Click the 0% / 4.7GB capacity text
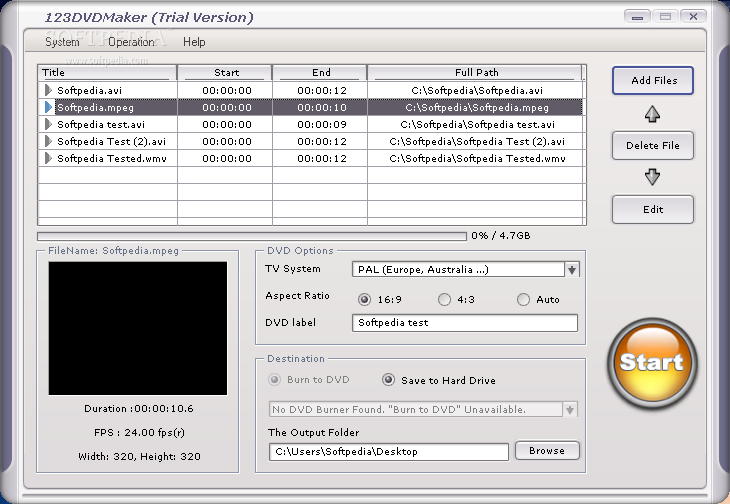This screenshot has height=504, width=730. pyautogui.click(x=500, y=235)
